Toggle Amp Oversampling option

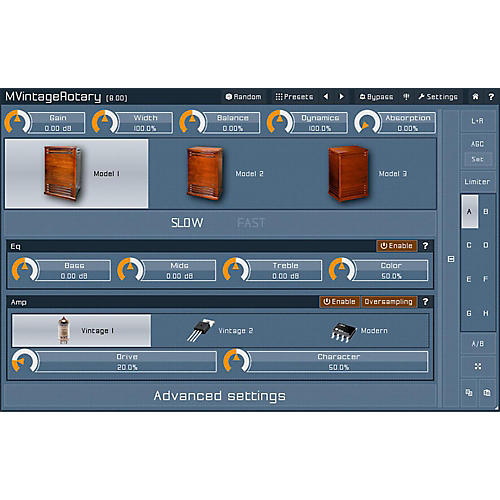click(389, 302)
